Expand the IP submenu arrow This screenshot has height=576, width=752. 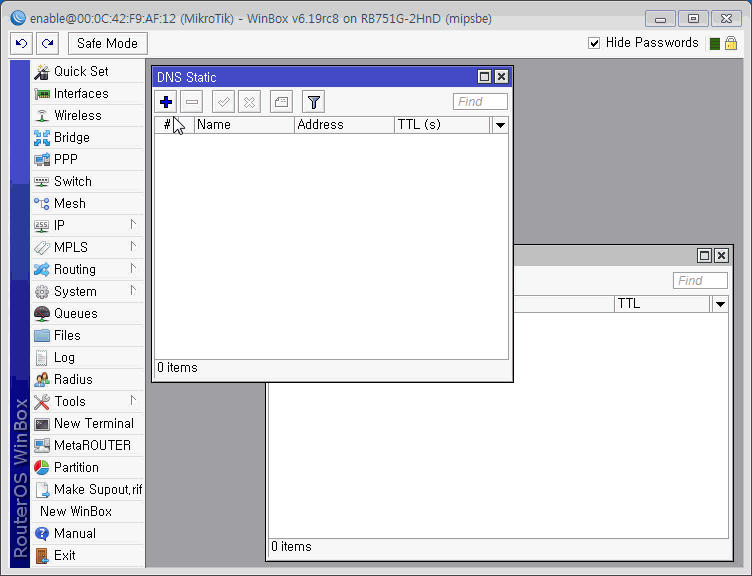pyautogui.click(x=133, y=224)
